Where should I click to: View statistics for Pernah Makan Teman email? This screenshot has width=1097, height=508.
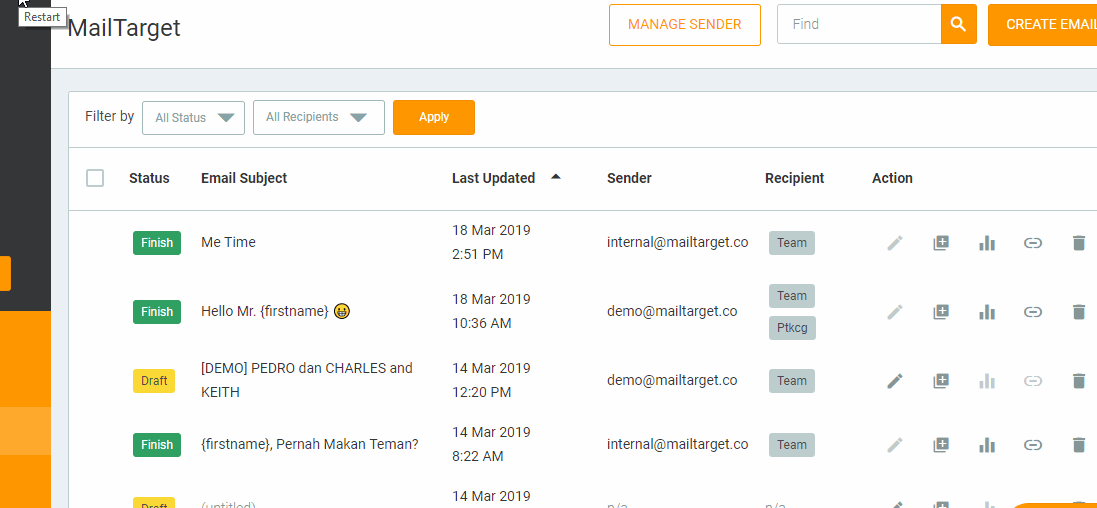987,444
